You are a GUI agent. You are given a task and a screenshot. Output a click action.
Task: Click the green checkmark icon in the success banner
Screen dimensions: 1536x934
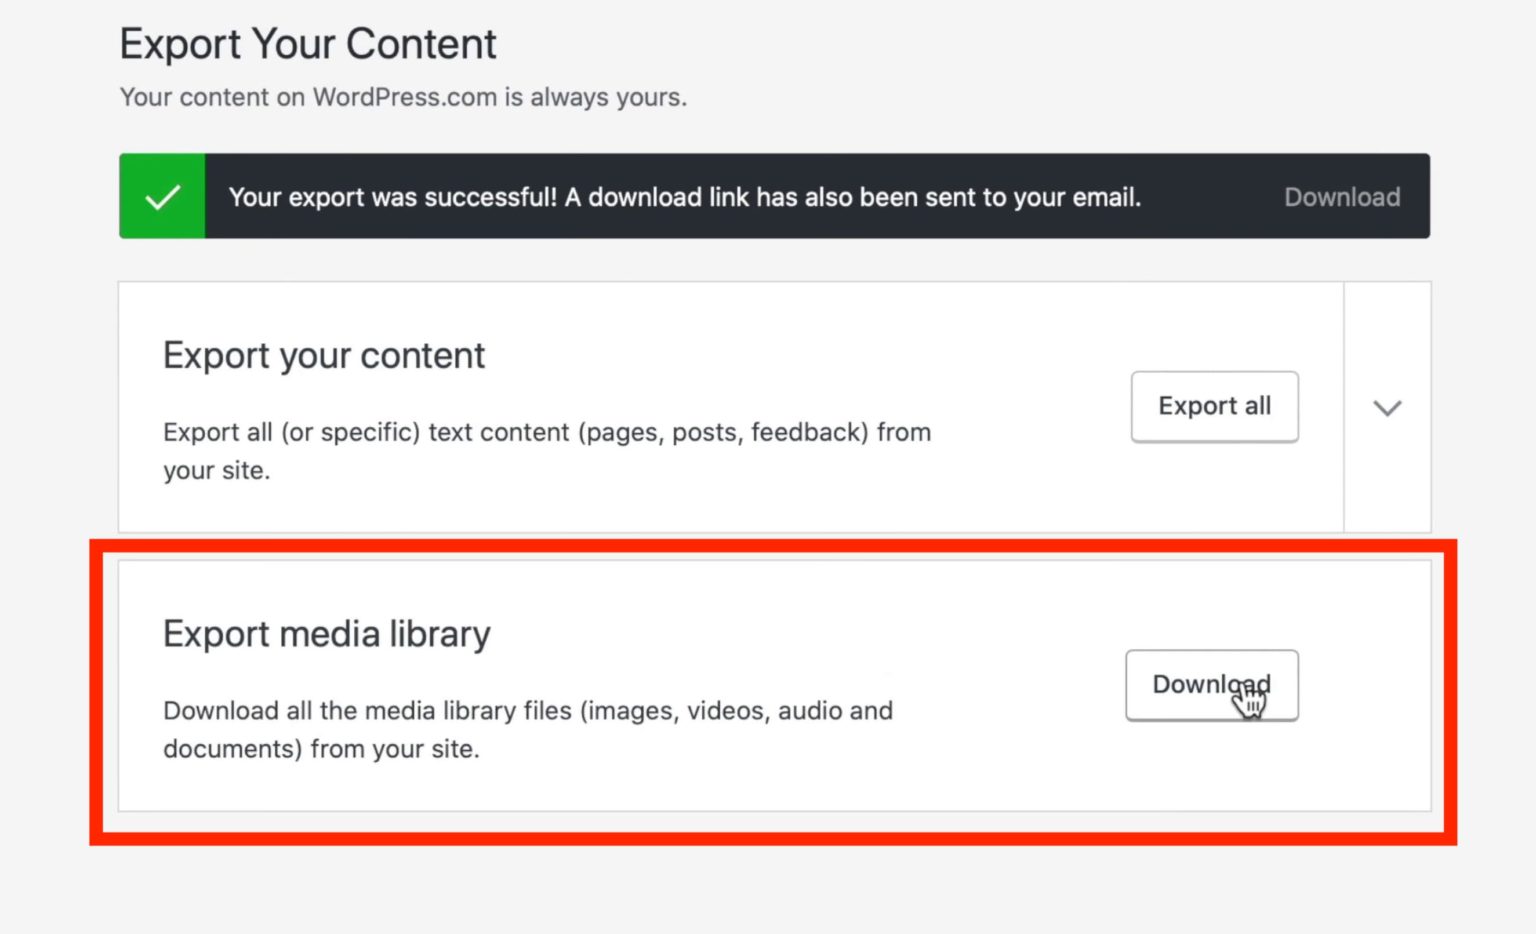(161, 196)
